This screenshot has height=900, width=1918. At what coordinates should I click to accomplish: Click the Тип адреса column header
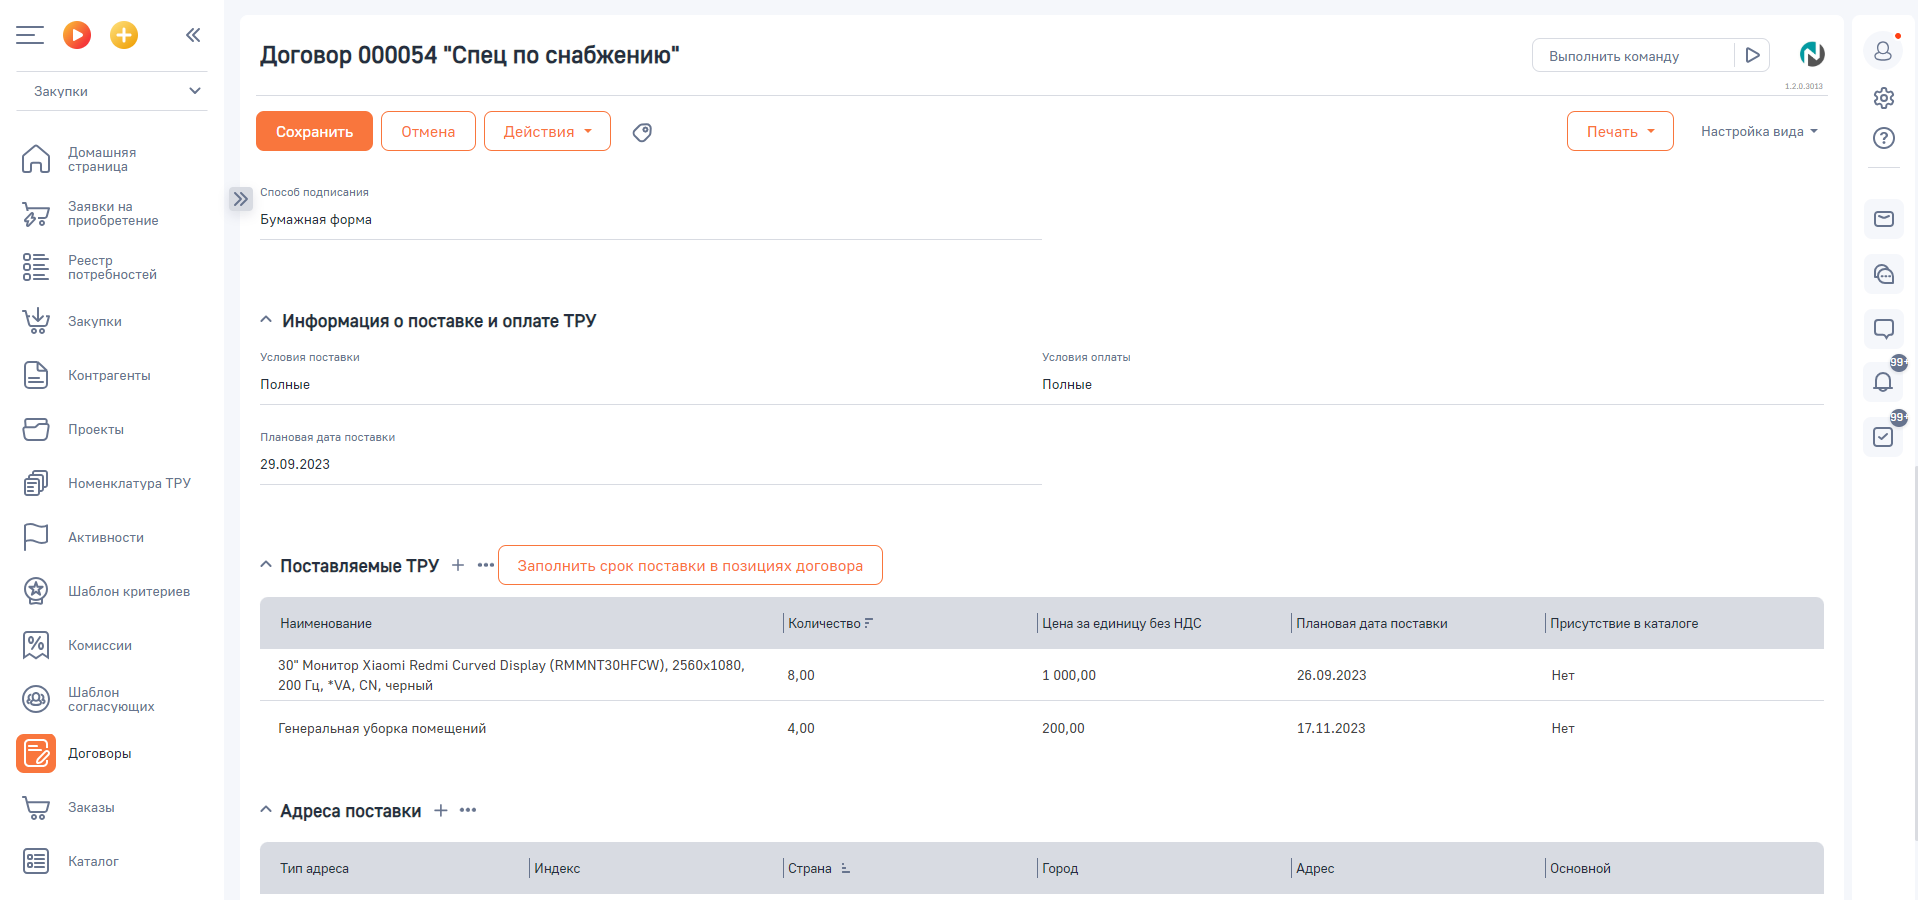pos(314,868)
